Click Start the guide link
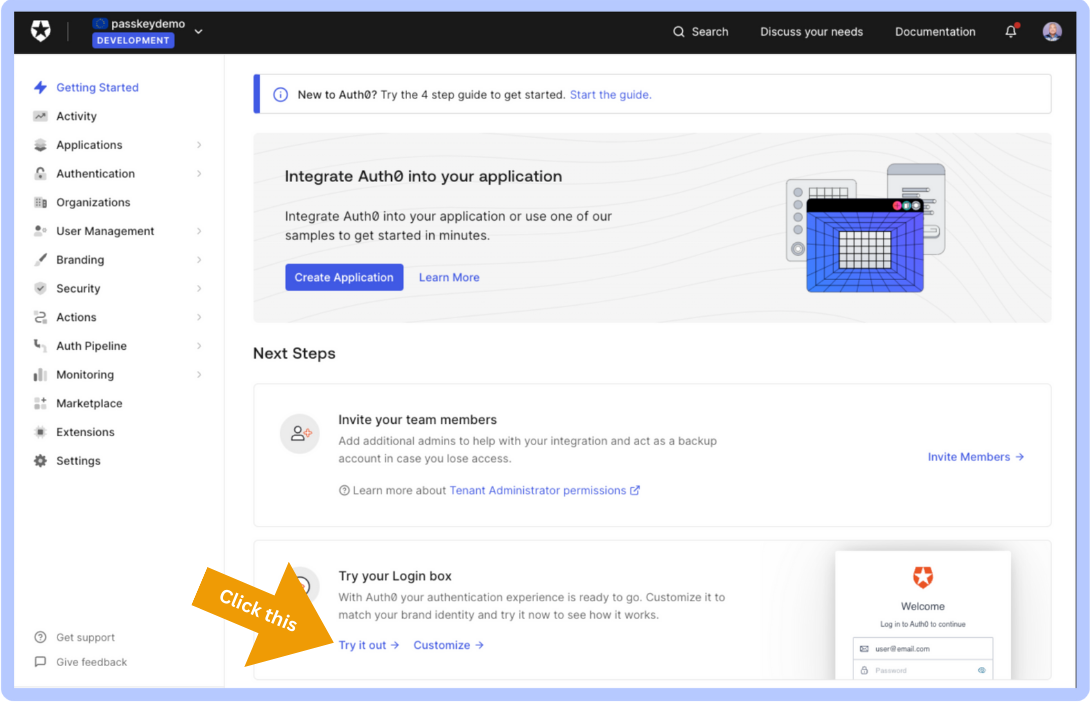The height and width of the screenshot is (703, 1090). (x=610, y=95)
